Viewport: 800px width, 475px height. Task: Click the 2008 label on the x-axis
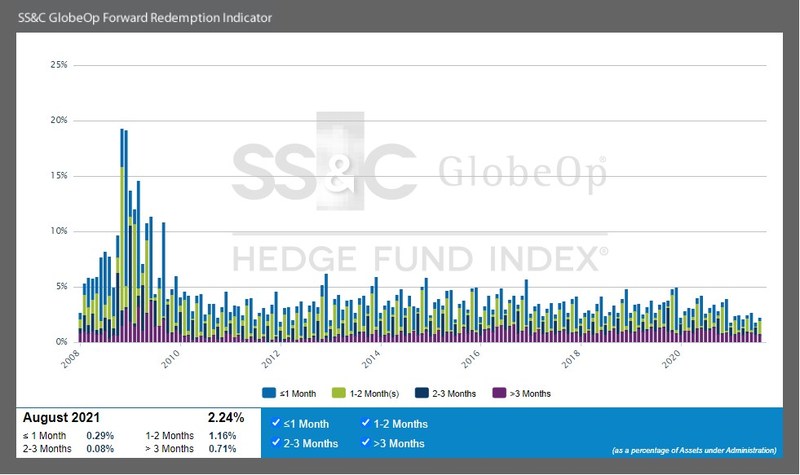point(68,357)
